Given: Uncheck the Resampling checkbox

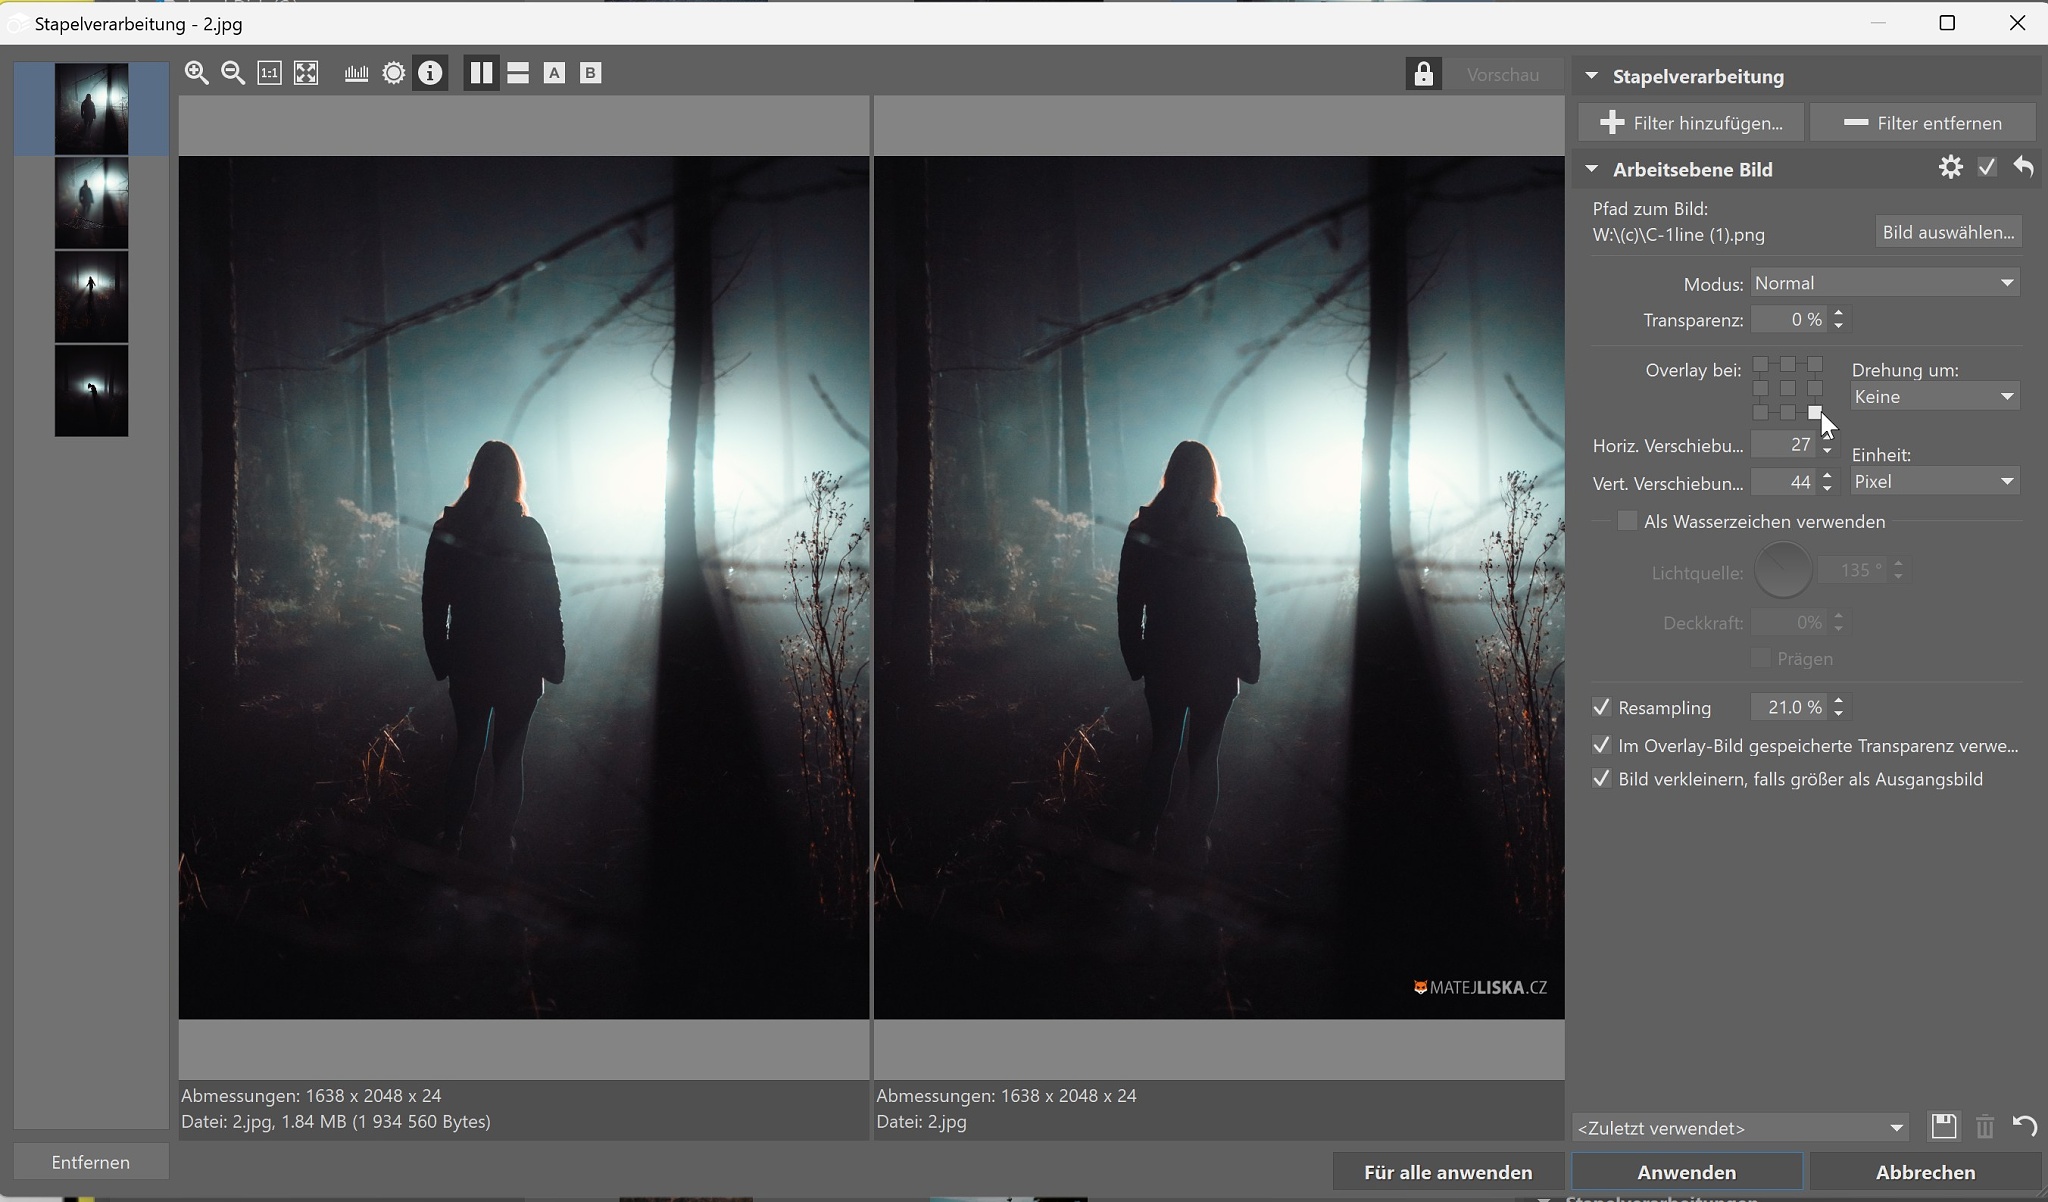Looking at the screenshot, I should coord(1601,707).
